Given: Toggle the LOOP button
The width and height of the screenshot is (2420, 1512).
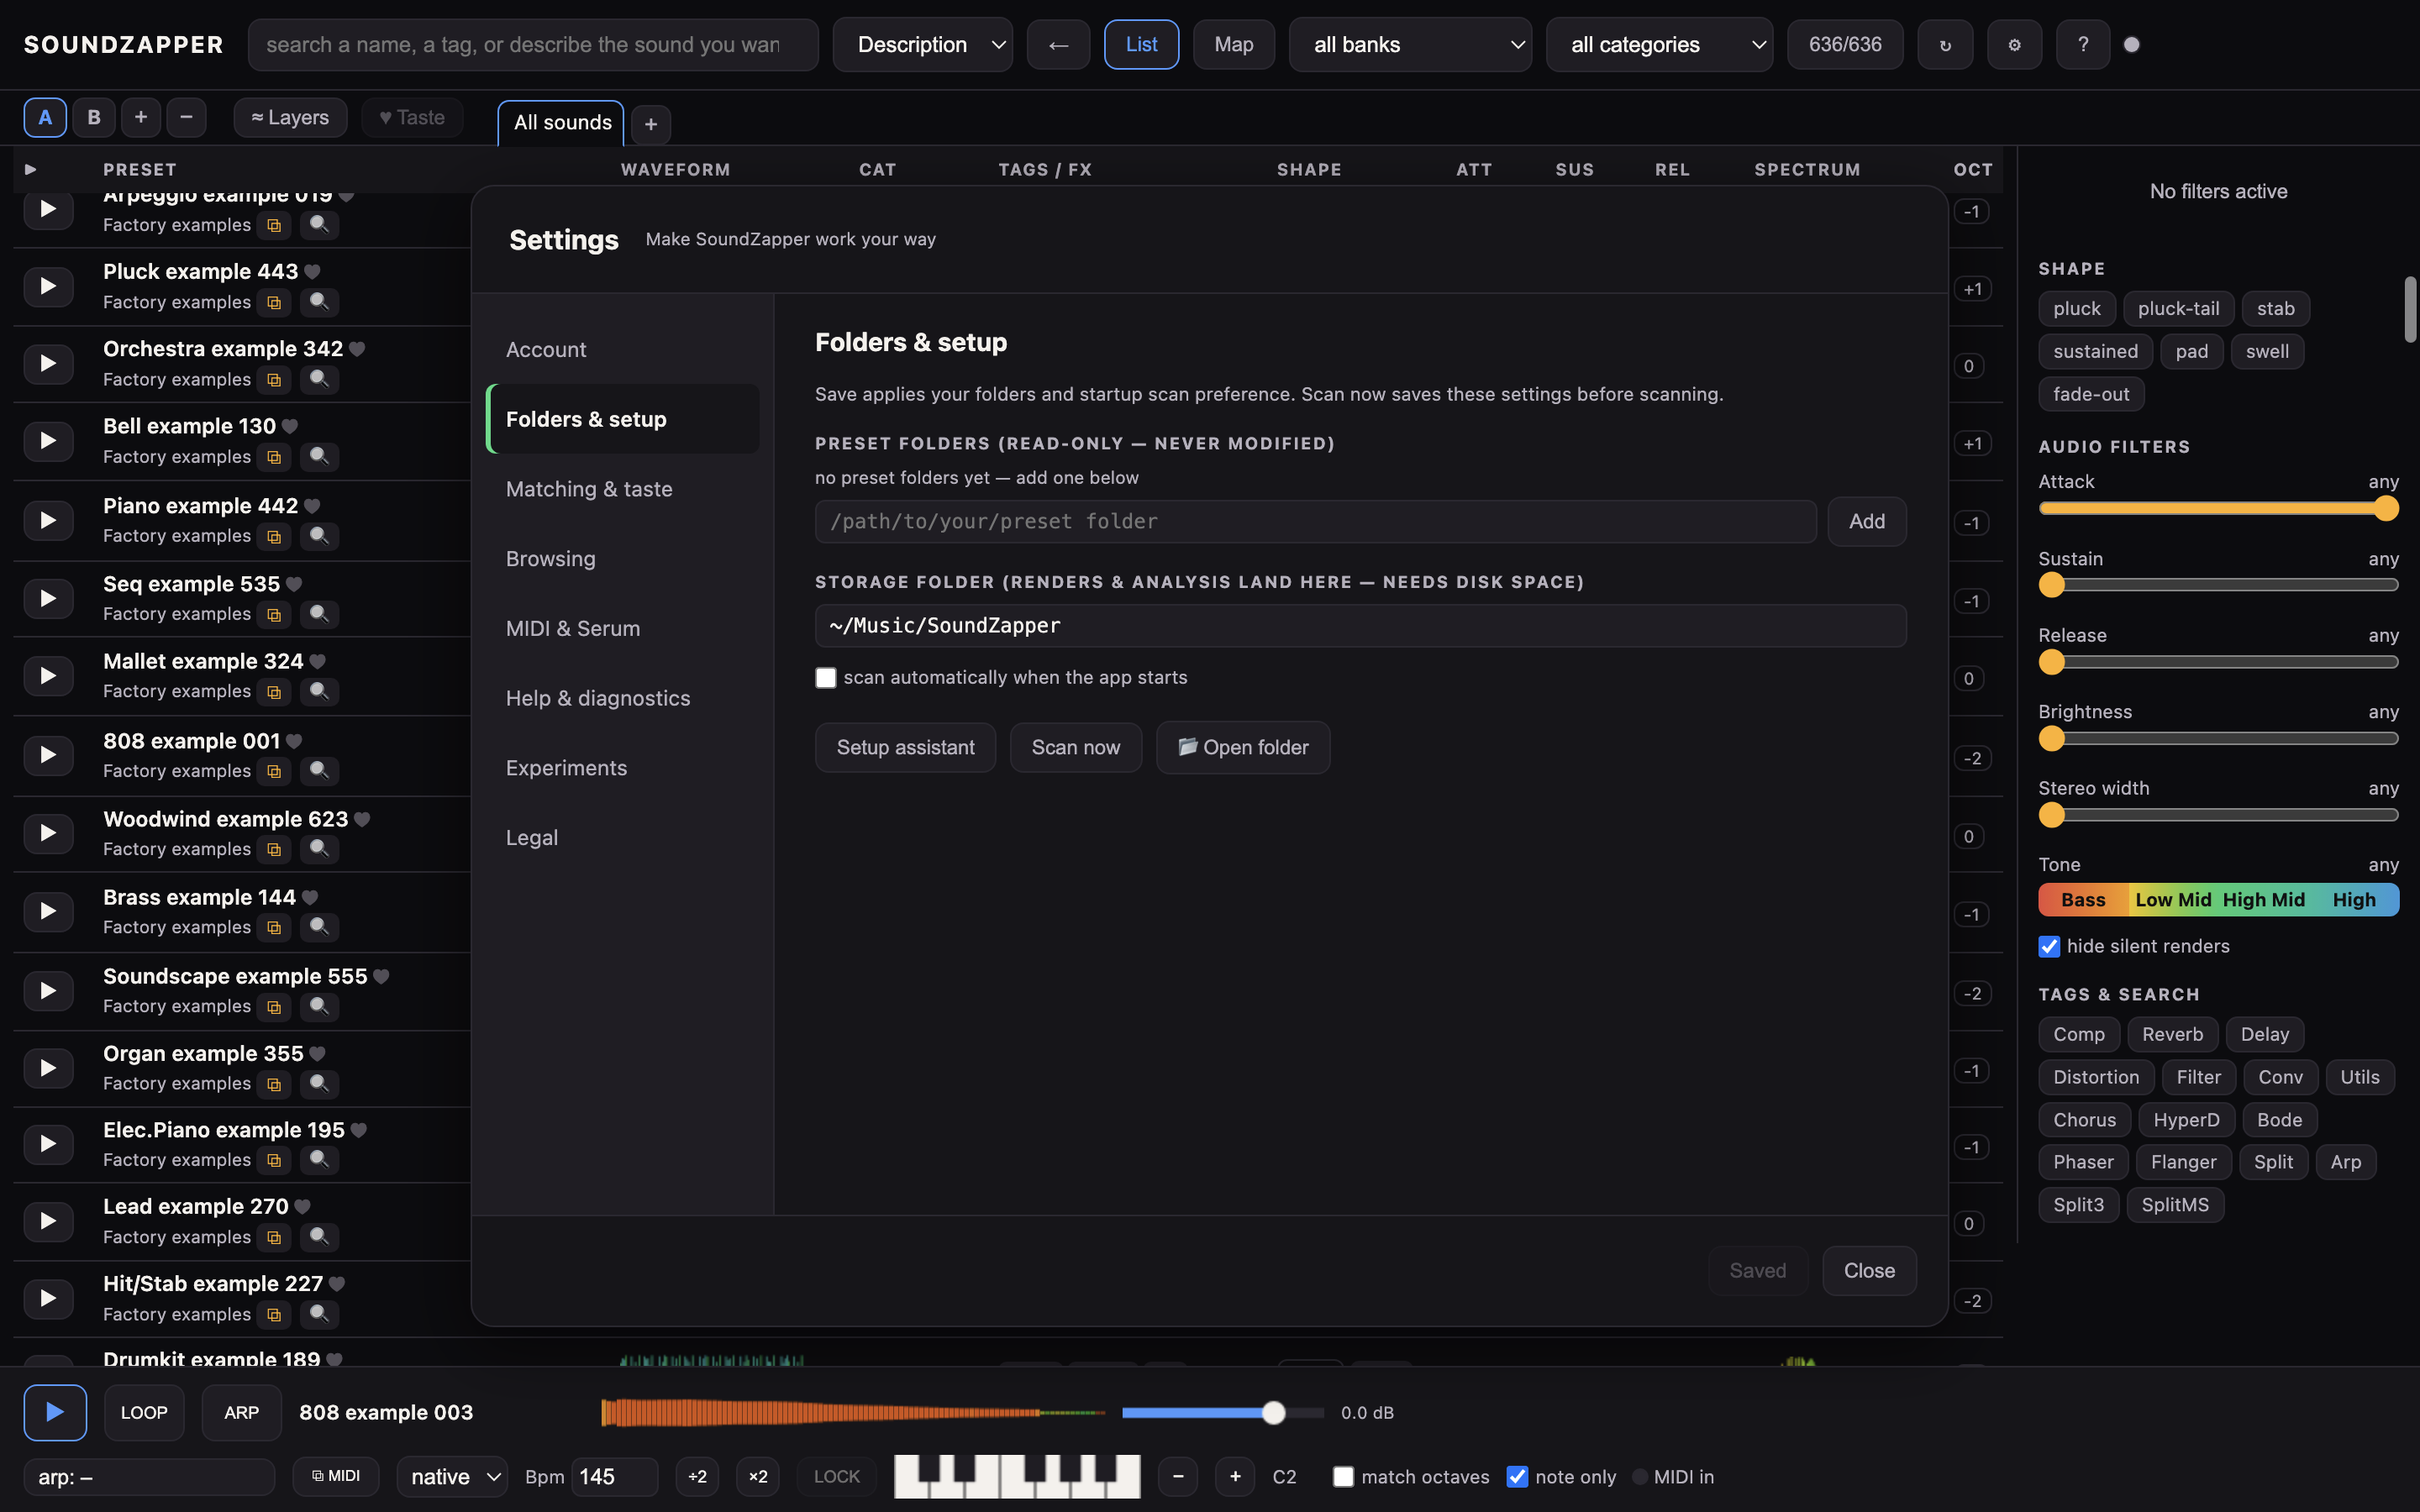Looking at the screenshot, I should 144,1413.
